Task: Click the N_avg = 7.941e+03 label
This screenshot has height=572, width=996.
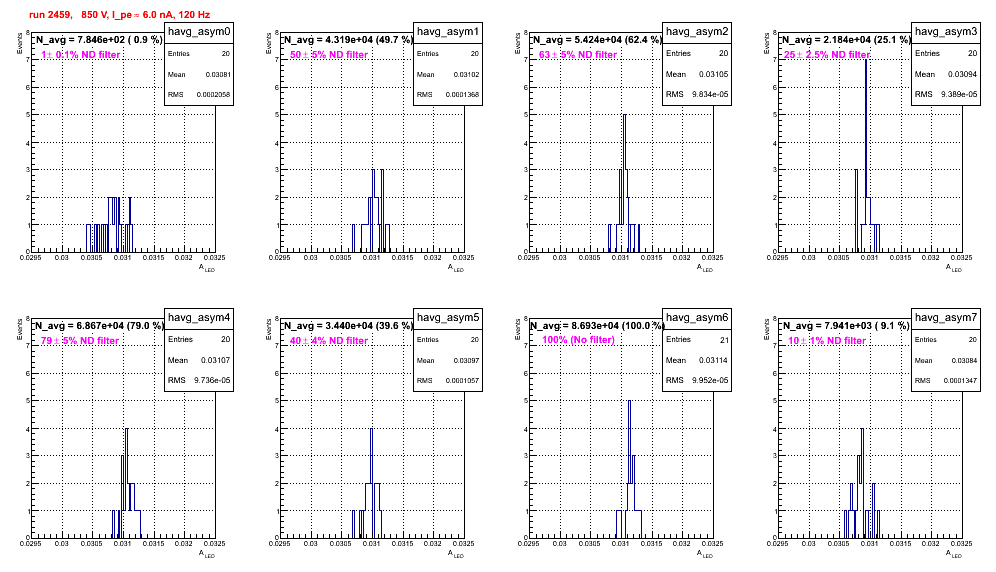Action: pos(845,326)
